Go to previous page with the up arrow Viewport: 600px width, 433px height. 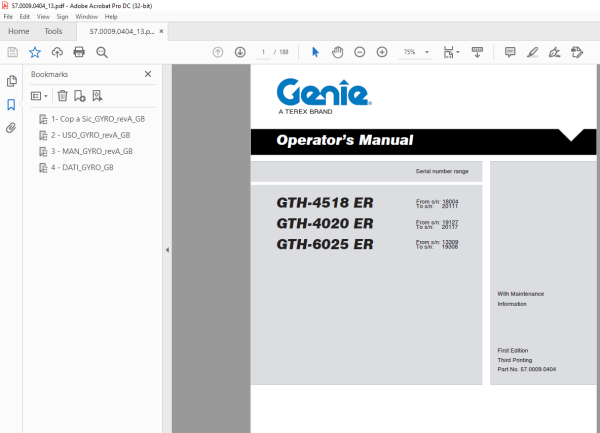click(218, 52)
